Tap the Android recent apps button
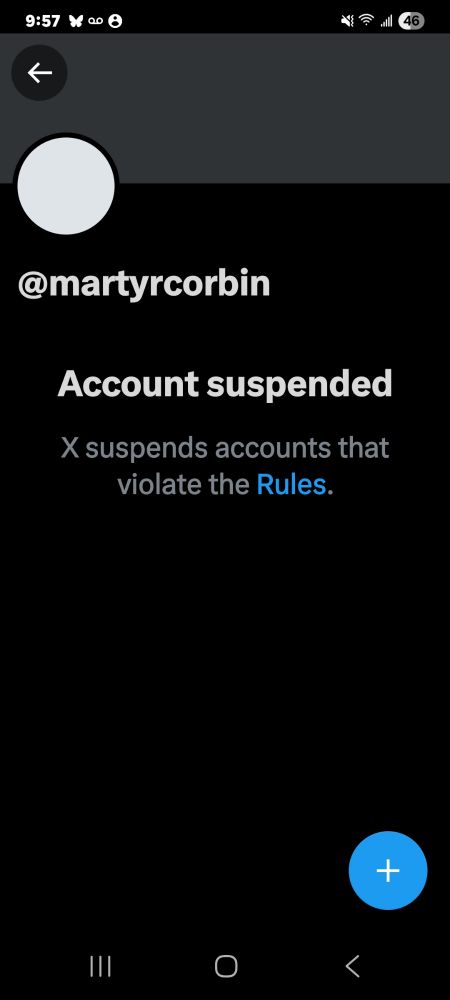 coord(100,966)
